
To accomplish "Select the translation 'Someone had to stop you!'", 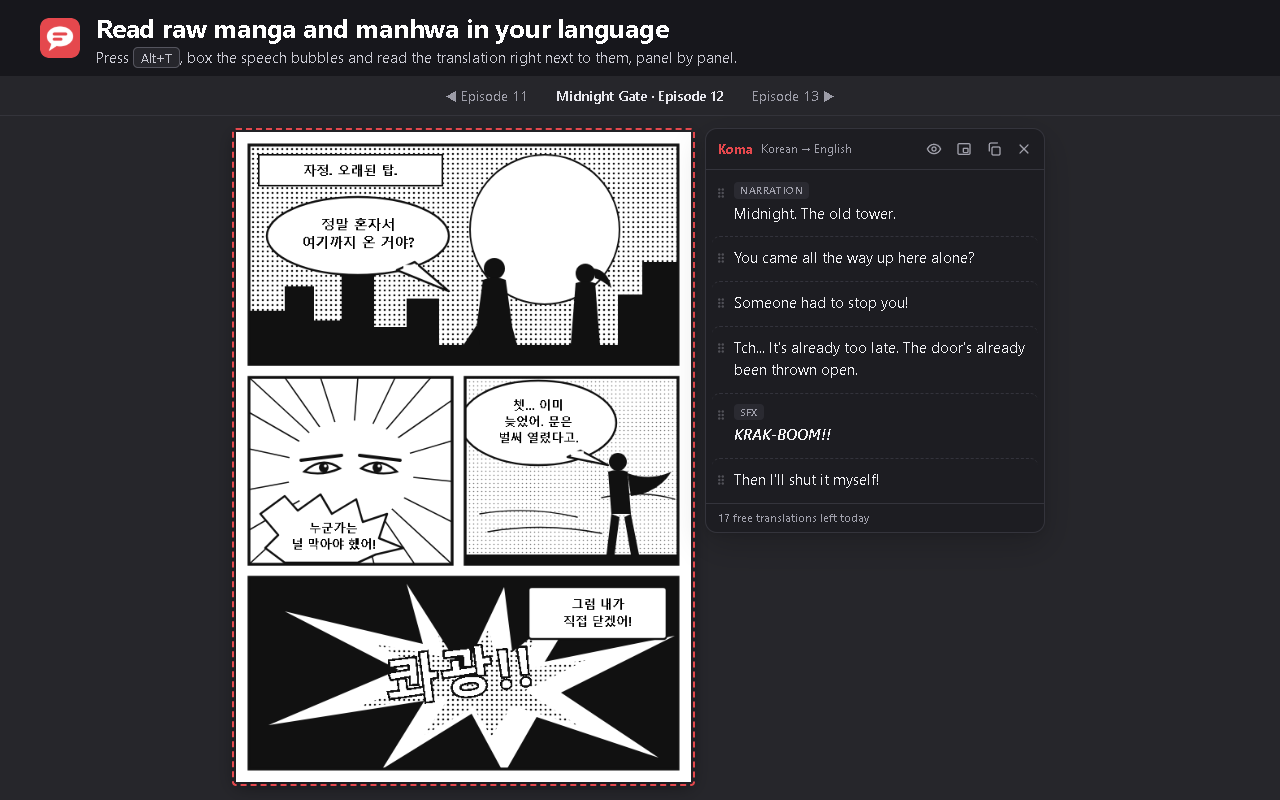I will [x=821, y=303].
